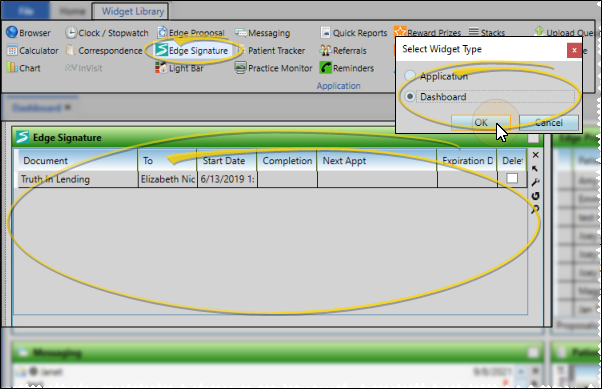This screenshot has height=389, width=602.
Task: Click the Edge Signature widget icon
Action: tap(162, 50)
